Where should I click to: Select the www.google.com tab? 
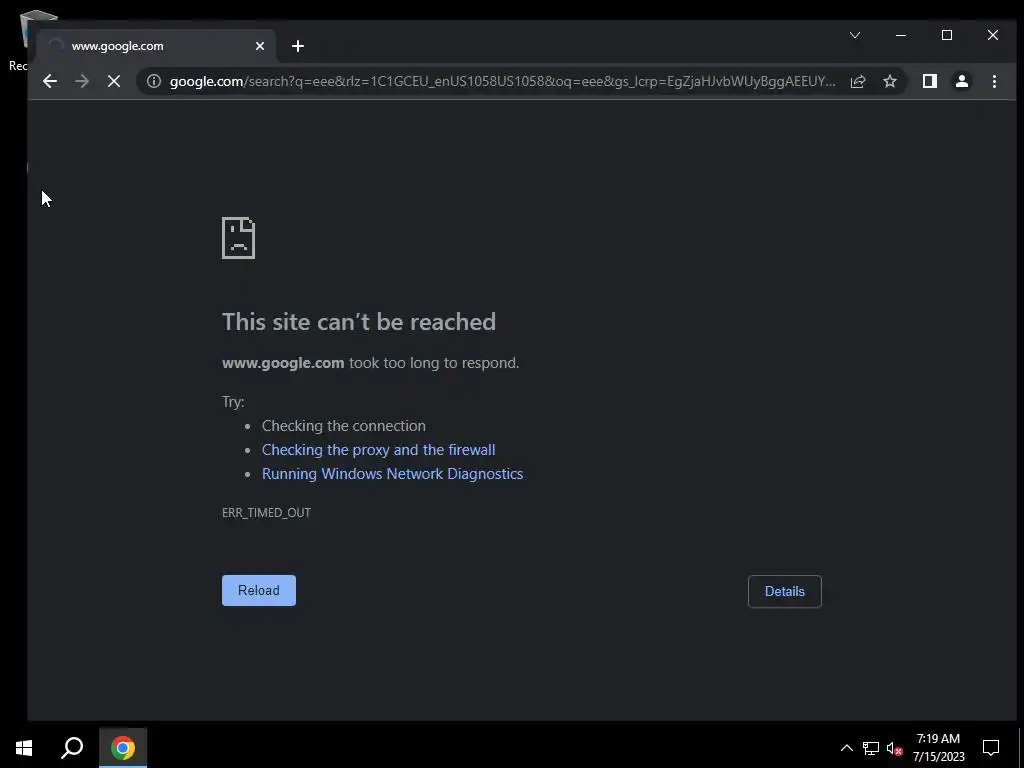tap(156, 46)
